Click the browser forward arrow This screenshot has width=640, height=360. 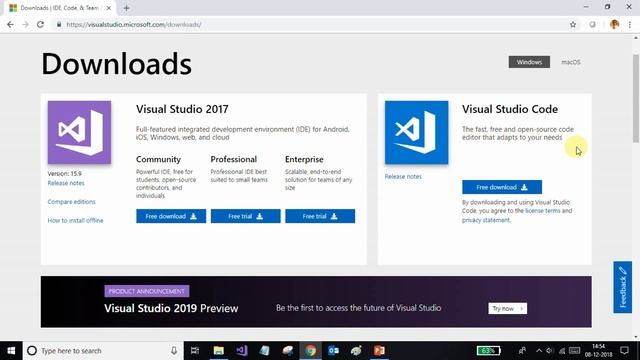click(x=25, y=24)
